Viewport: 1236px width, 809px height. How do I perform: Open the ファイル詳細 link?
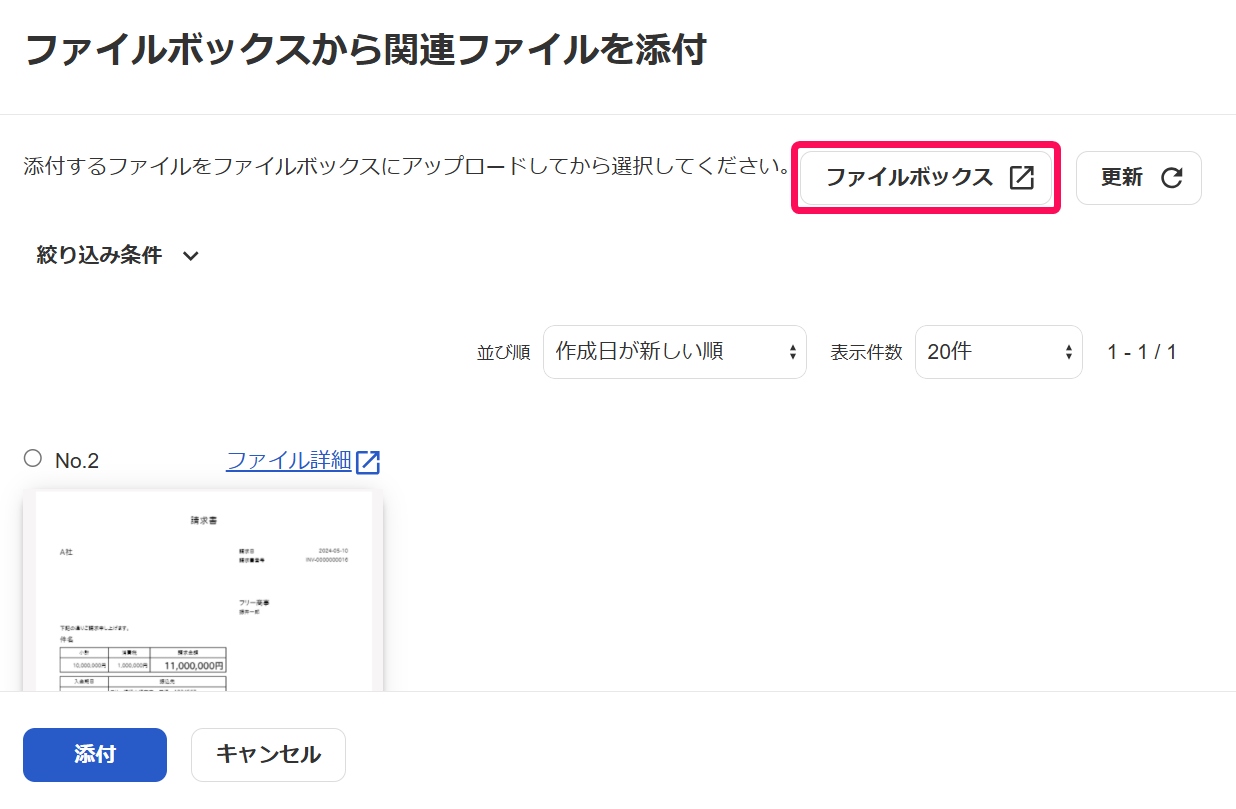coord(289,460)
